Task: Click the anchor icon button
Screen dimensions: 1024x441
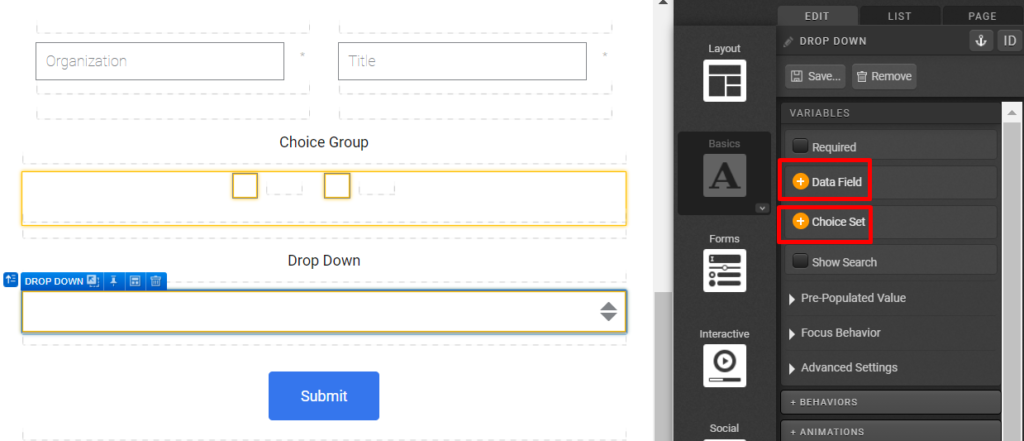Action: 979,41
